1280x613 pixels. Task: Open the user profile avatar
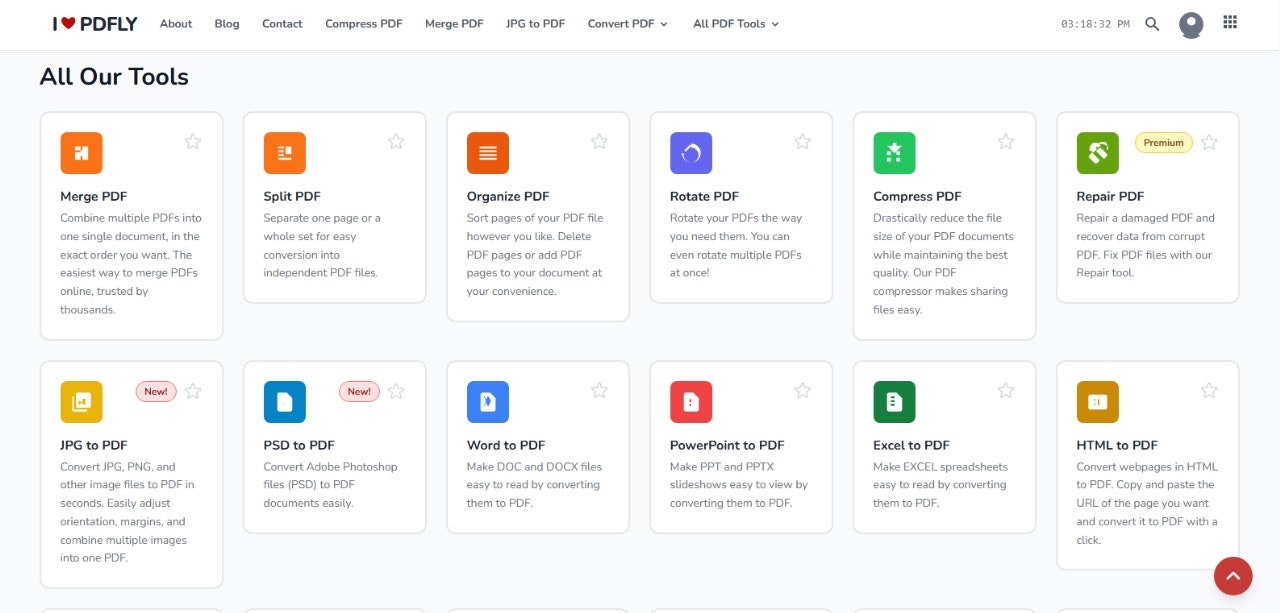point(1191,24)
